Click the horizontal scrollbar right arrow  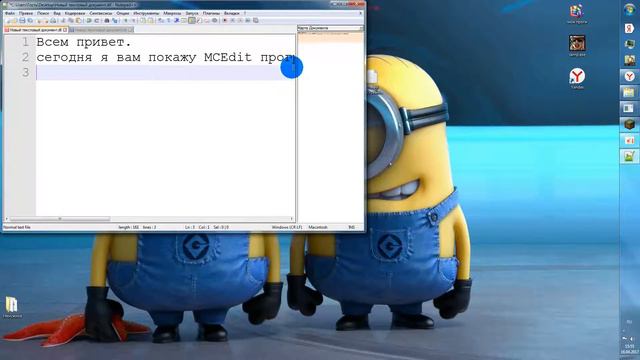[x=292, y=219]
